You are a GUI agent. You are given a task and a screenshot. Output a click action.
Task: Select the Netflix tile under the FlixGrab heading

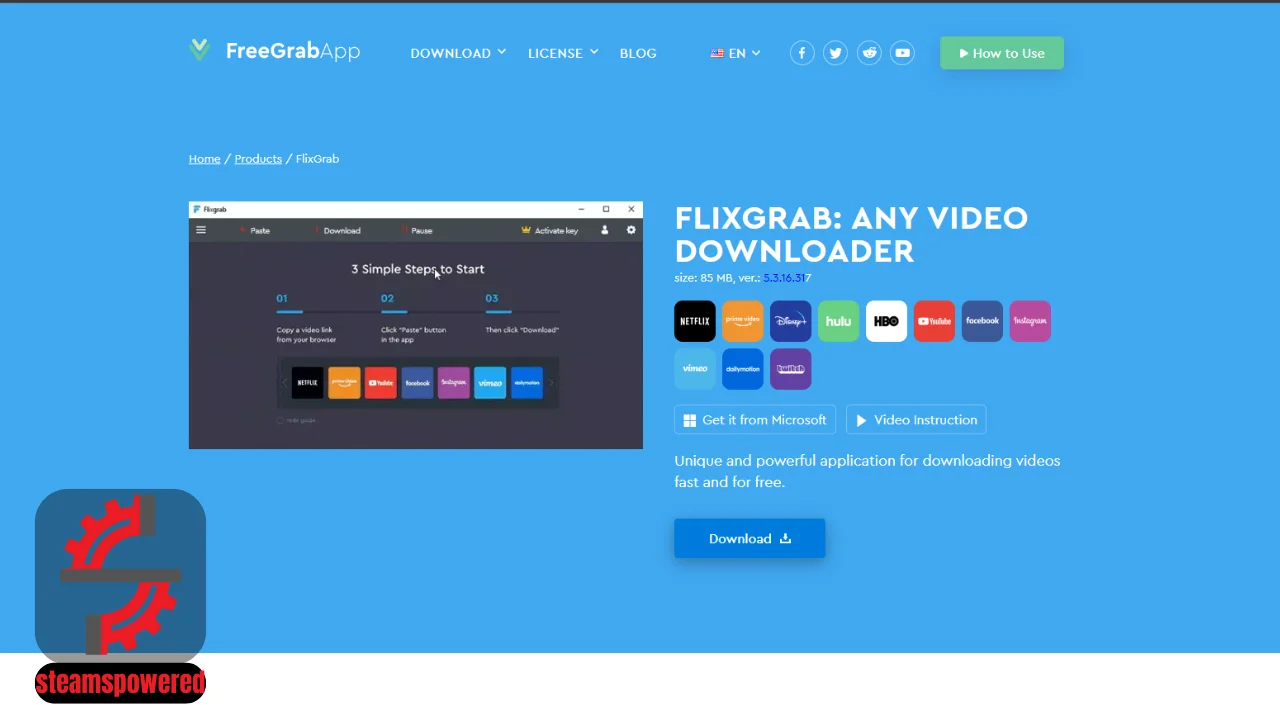coord(695,321)
